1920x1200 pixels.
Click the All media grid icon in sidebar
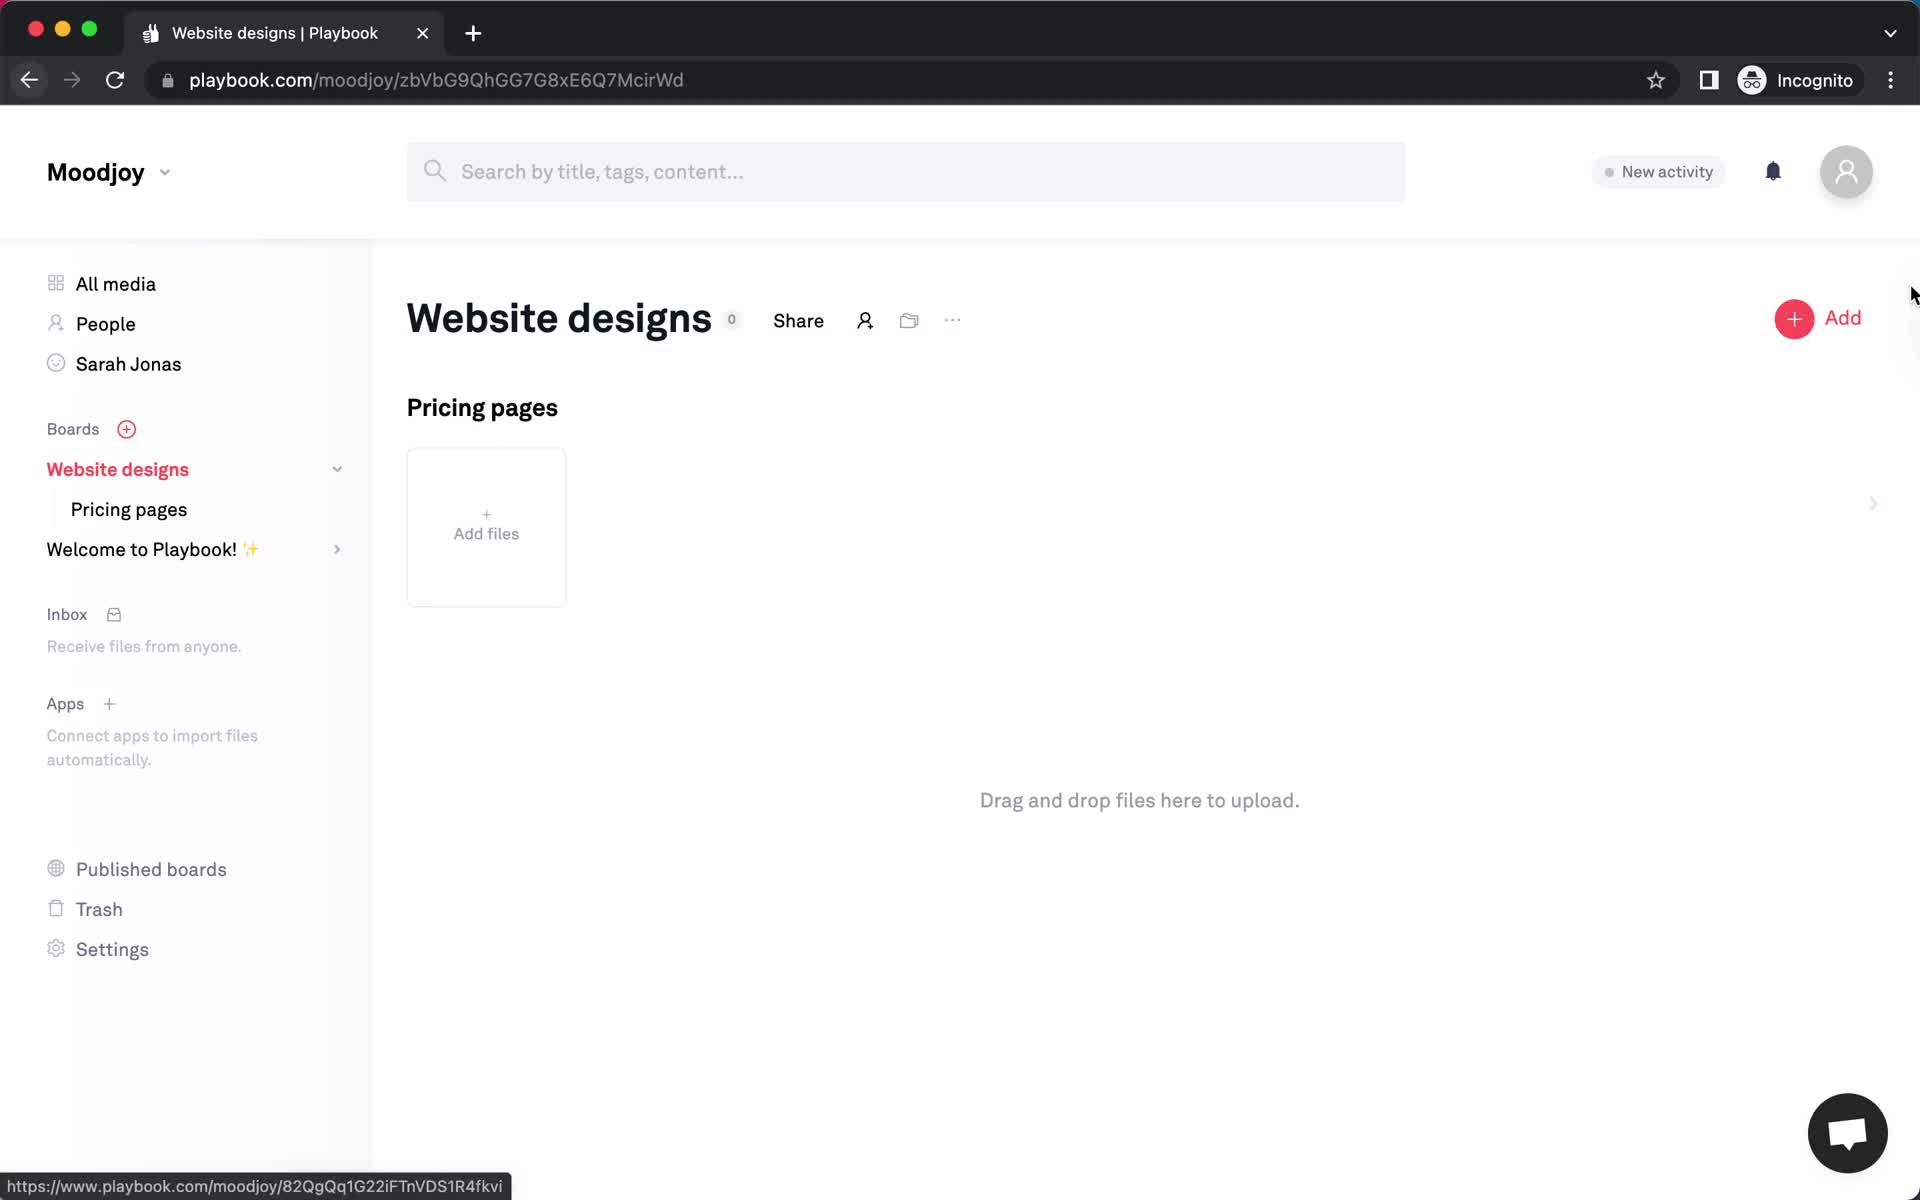[x=55, y=283]
